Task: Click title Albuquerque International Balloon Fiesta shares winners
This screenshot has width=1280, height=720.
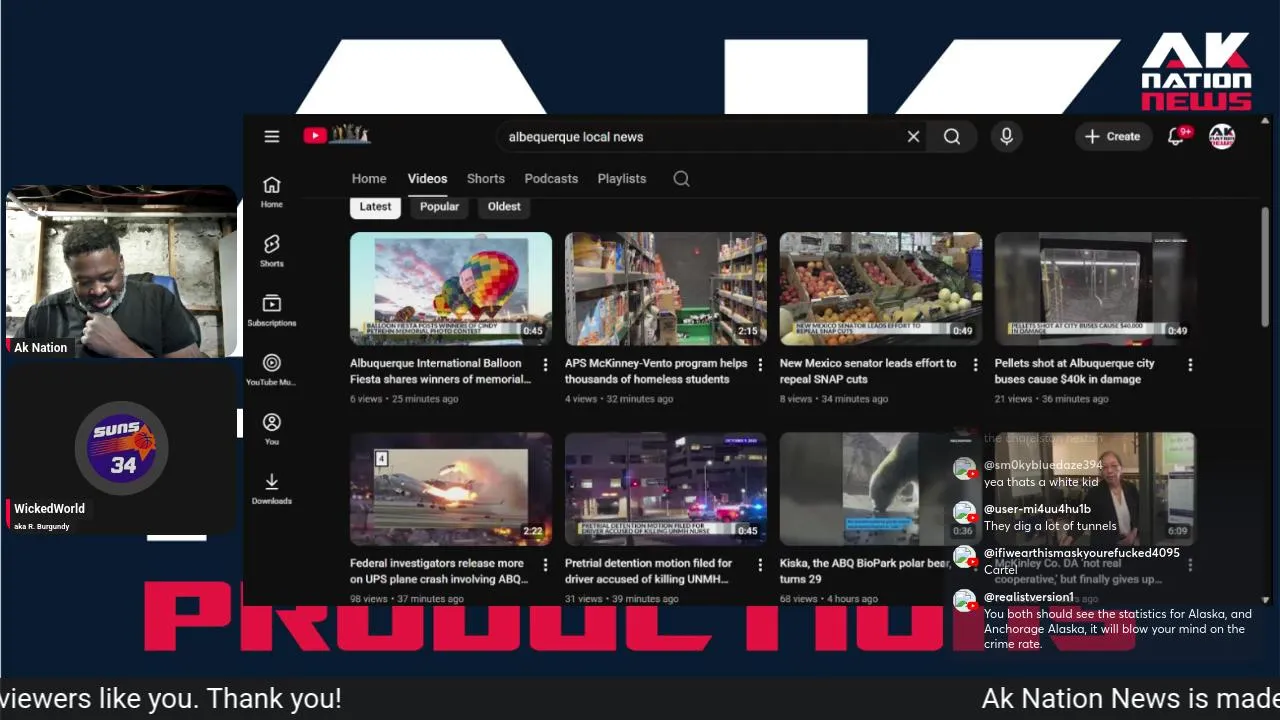Action: coord(440,371)
